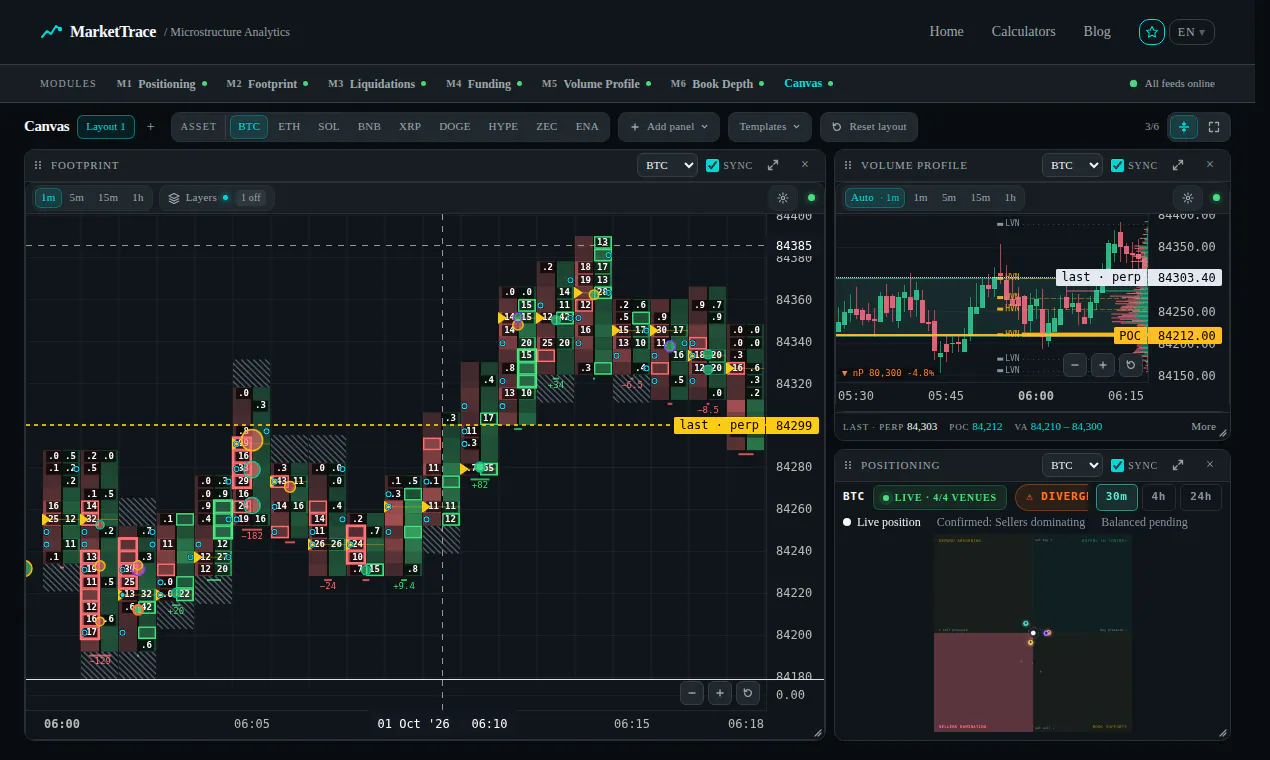Screen dimensions: 1270x760
Task: Select 5m timeframe in Footprint panel
Action: (77, 198)
